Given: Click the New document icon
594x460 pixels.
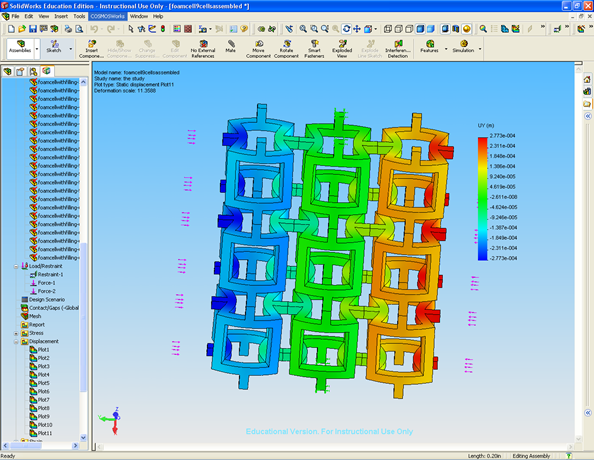Looking at the screenshot, I should pos(11,29).
